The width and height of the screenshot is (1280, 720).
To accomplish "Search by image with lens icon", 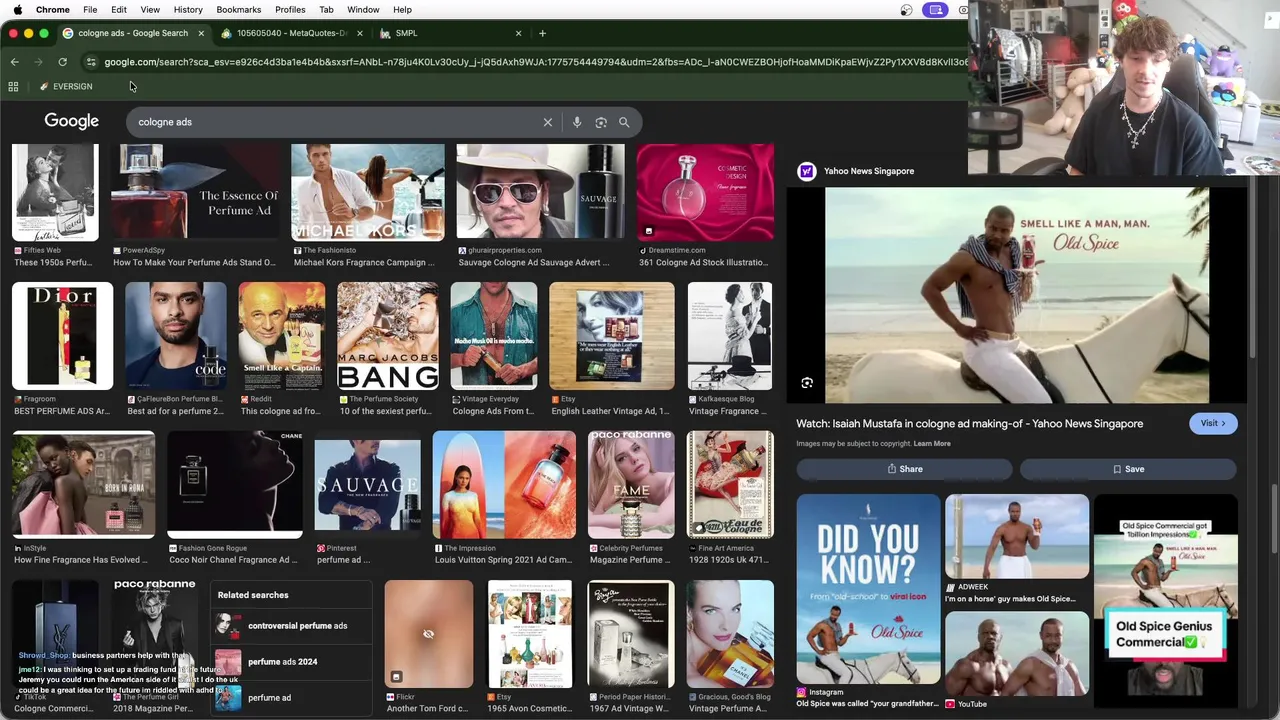I will [x=601, y=122].
